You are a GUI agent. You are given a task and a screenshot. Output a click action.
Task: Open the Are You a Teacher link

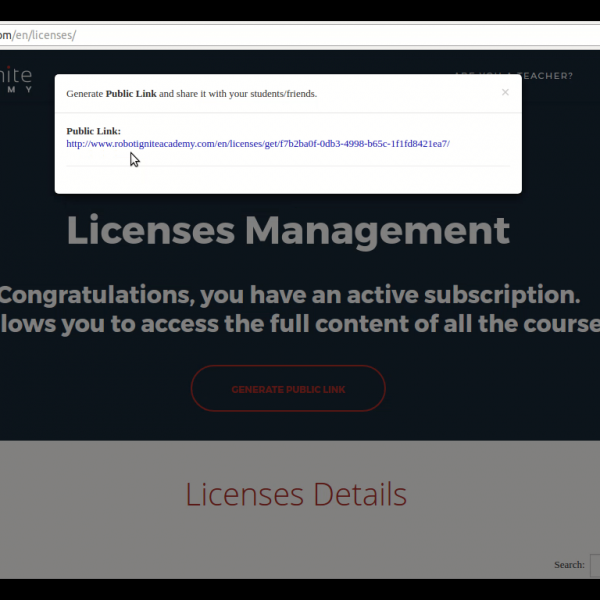[x=514, y=76]
